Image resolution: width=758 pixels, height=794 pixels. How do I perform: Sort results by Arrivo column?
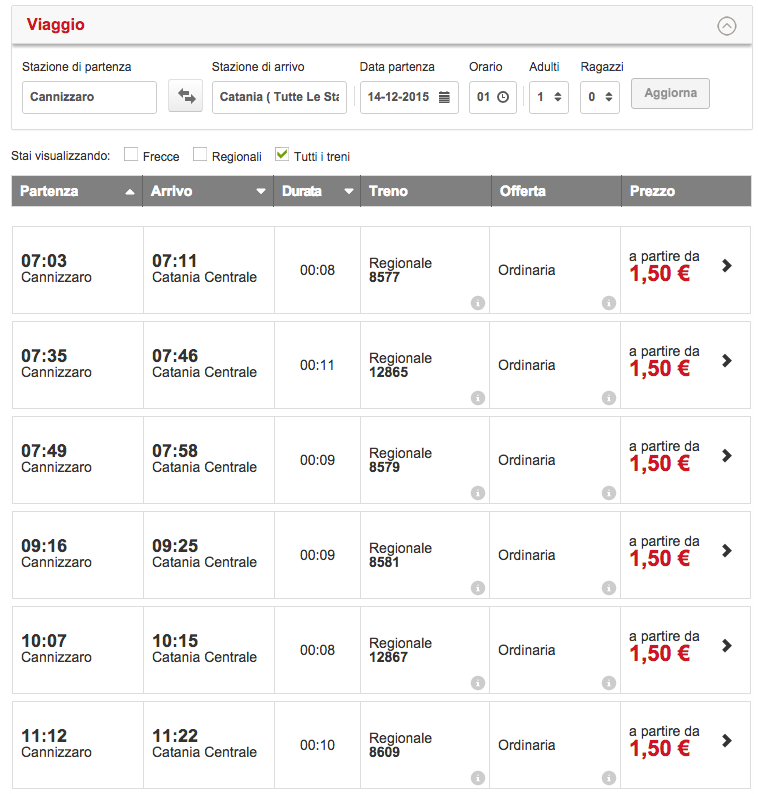(x=207, y=191)
